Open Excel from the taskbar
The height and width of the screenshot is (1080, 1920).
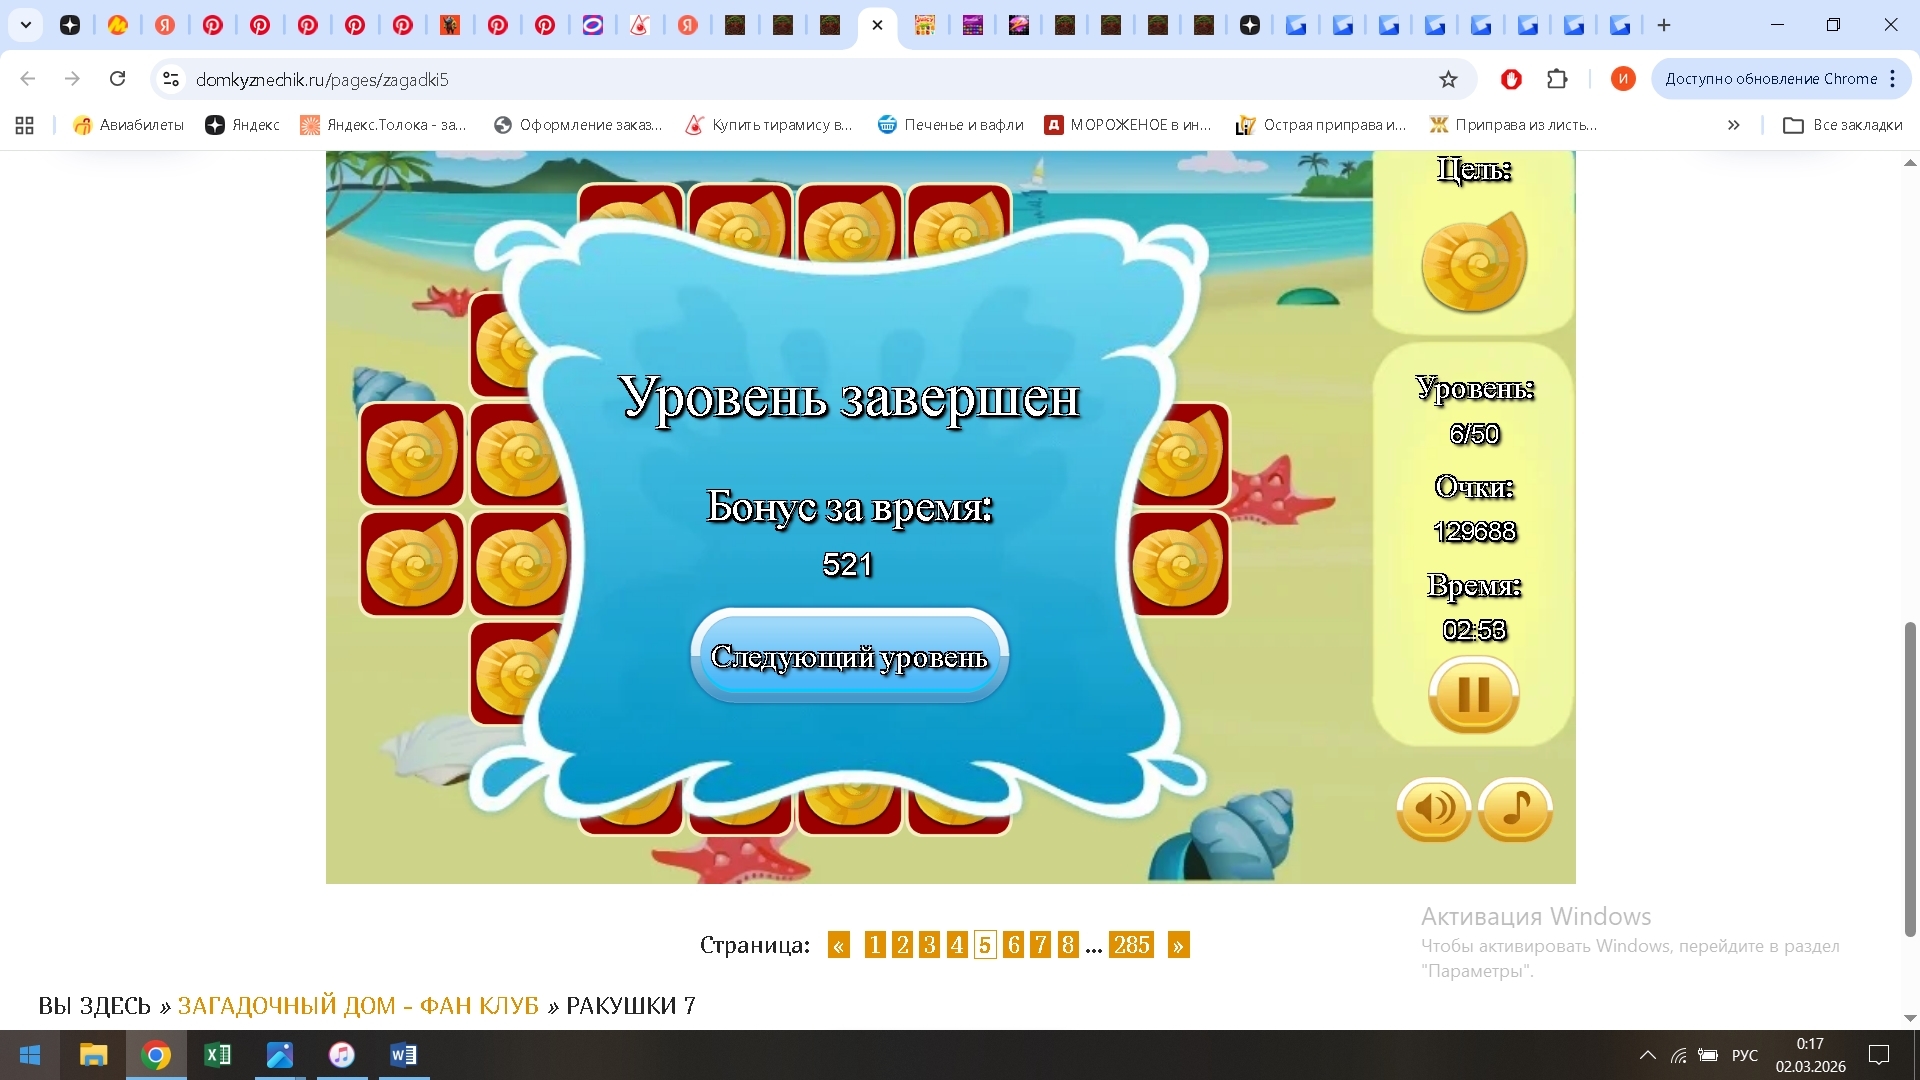coord(218,1054)
